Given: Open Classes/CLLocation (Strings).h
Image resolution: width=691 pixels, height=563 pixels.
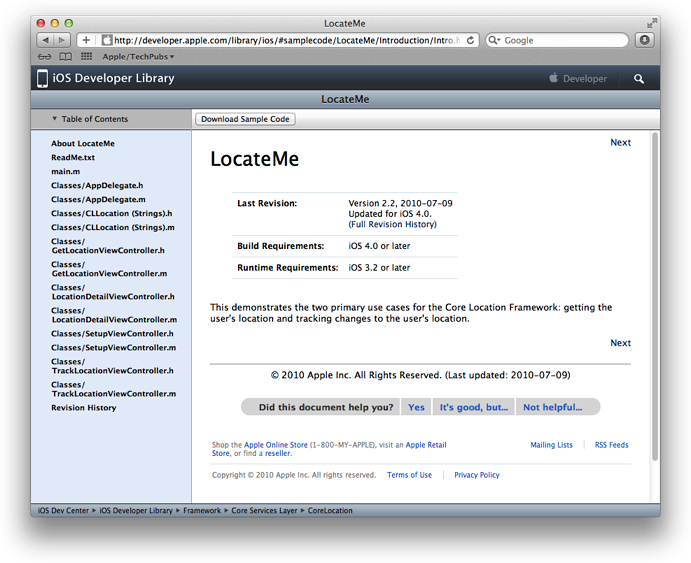Looking at the screenshot, I should tap(111, 214).
